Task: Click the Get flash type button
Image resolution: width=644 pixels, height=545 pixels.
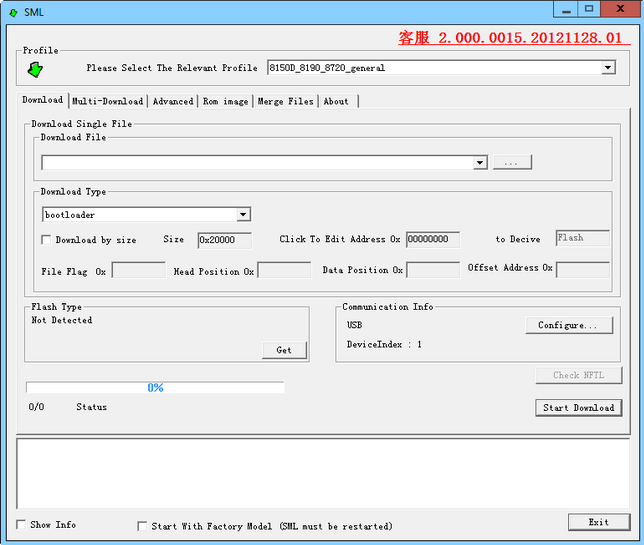Action: 284,350
